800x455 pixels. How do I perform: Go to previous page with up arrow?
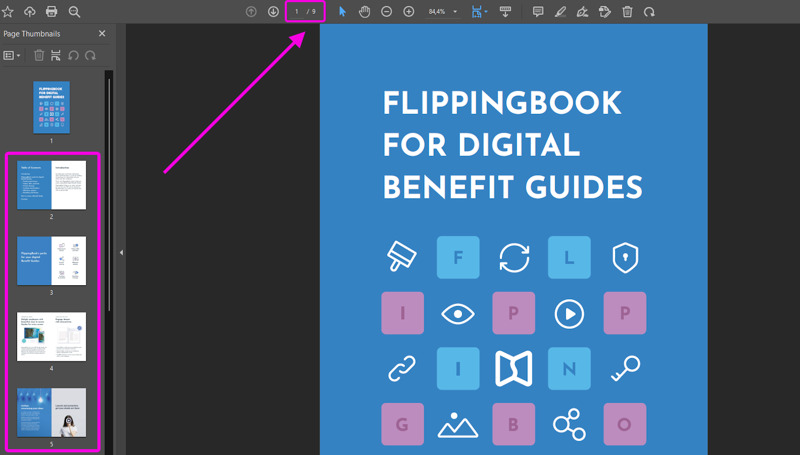(251, 12)
